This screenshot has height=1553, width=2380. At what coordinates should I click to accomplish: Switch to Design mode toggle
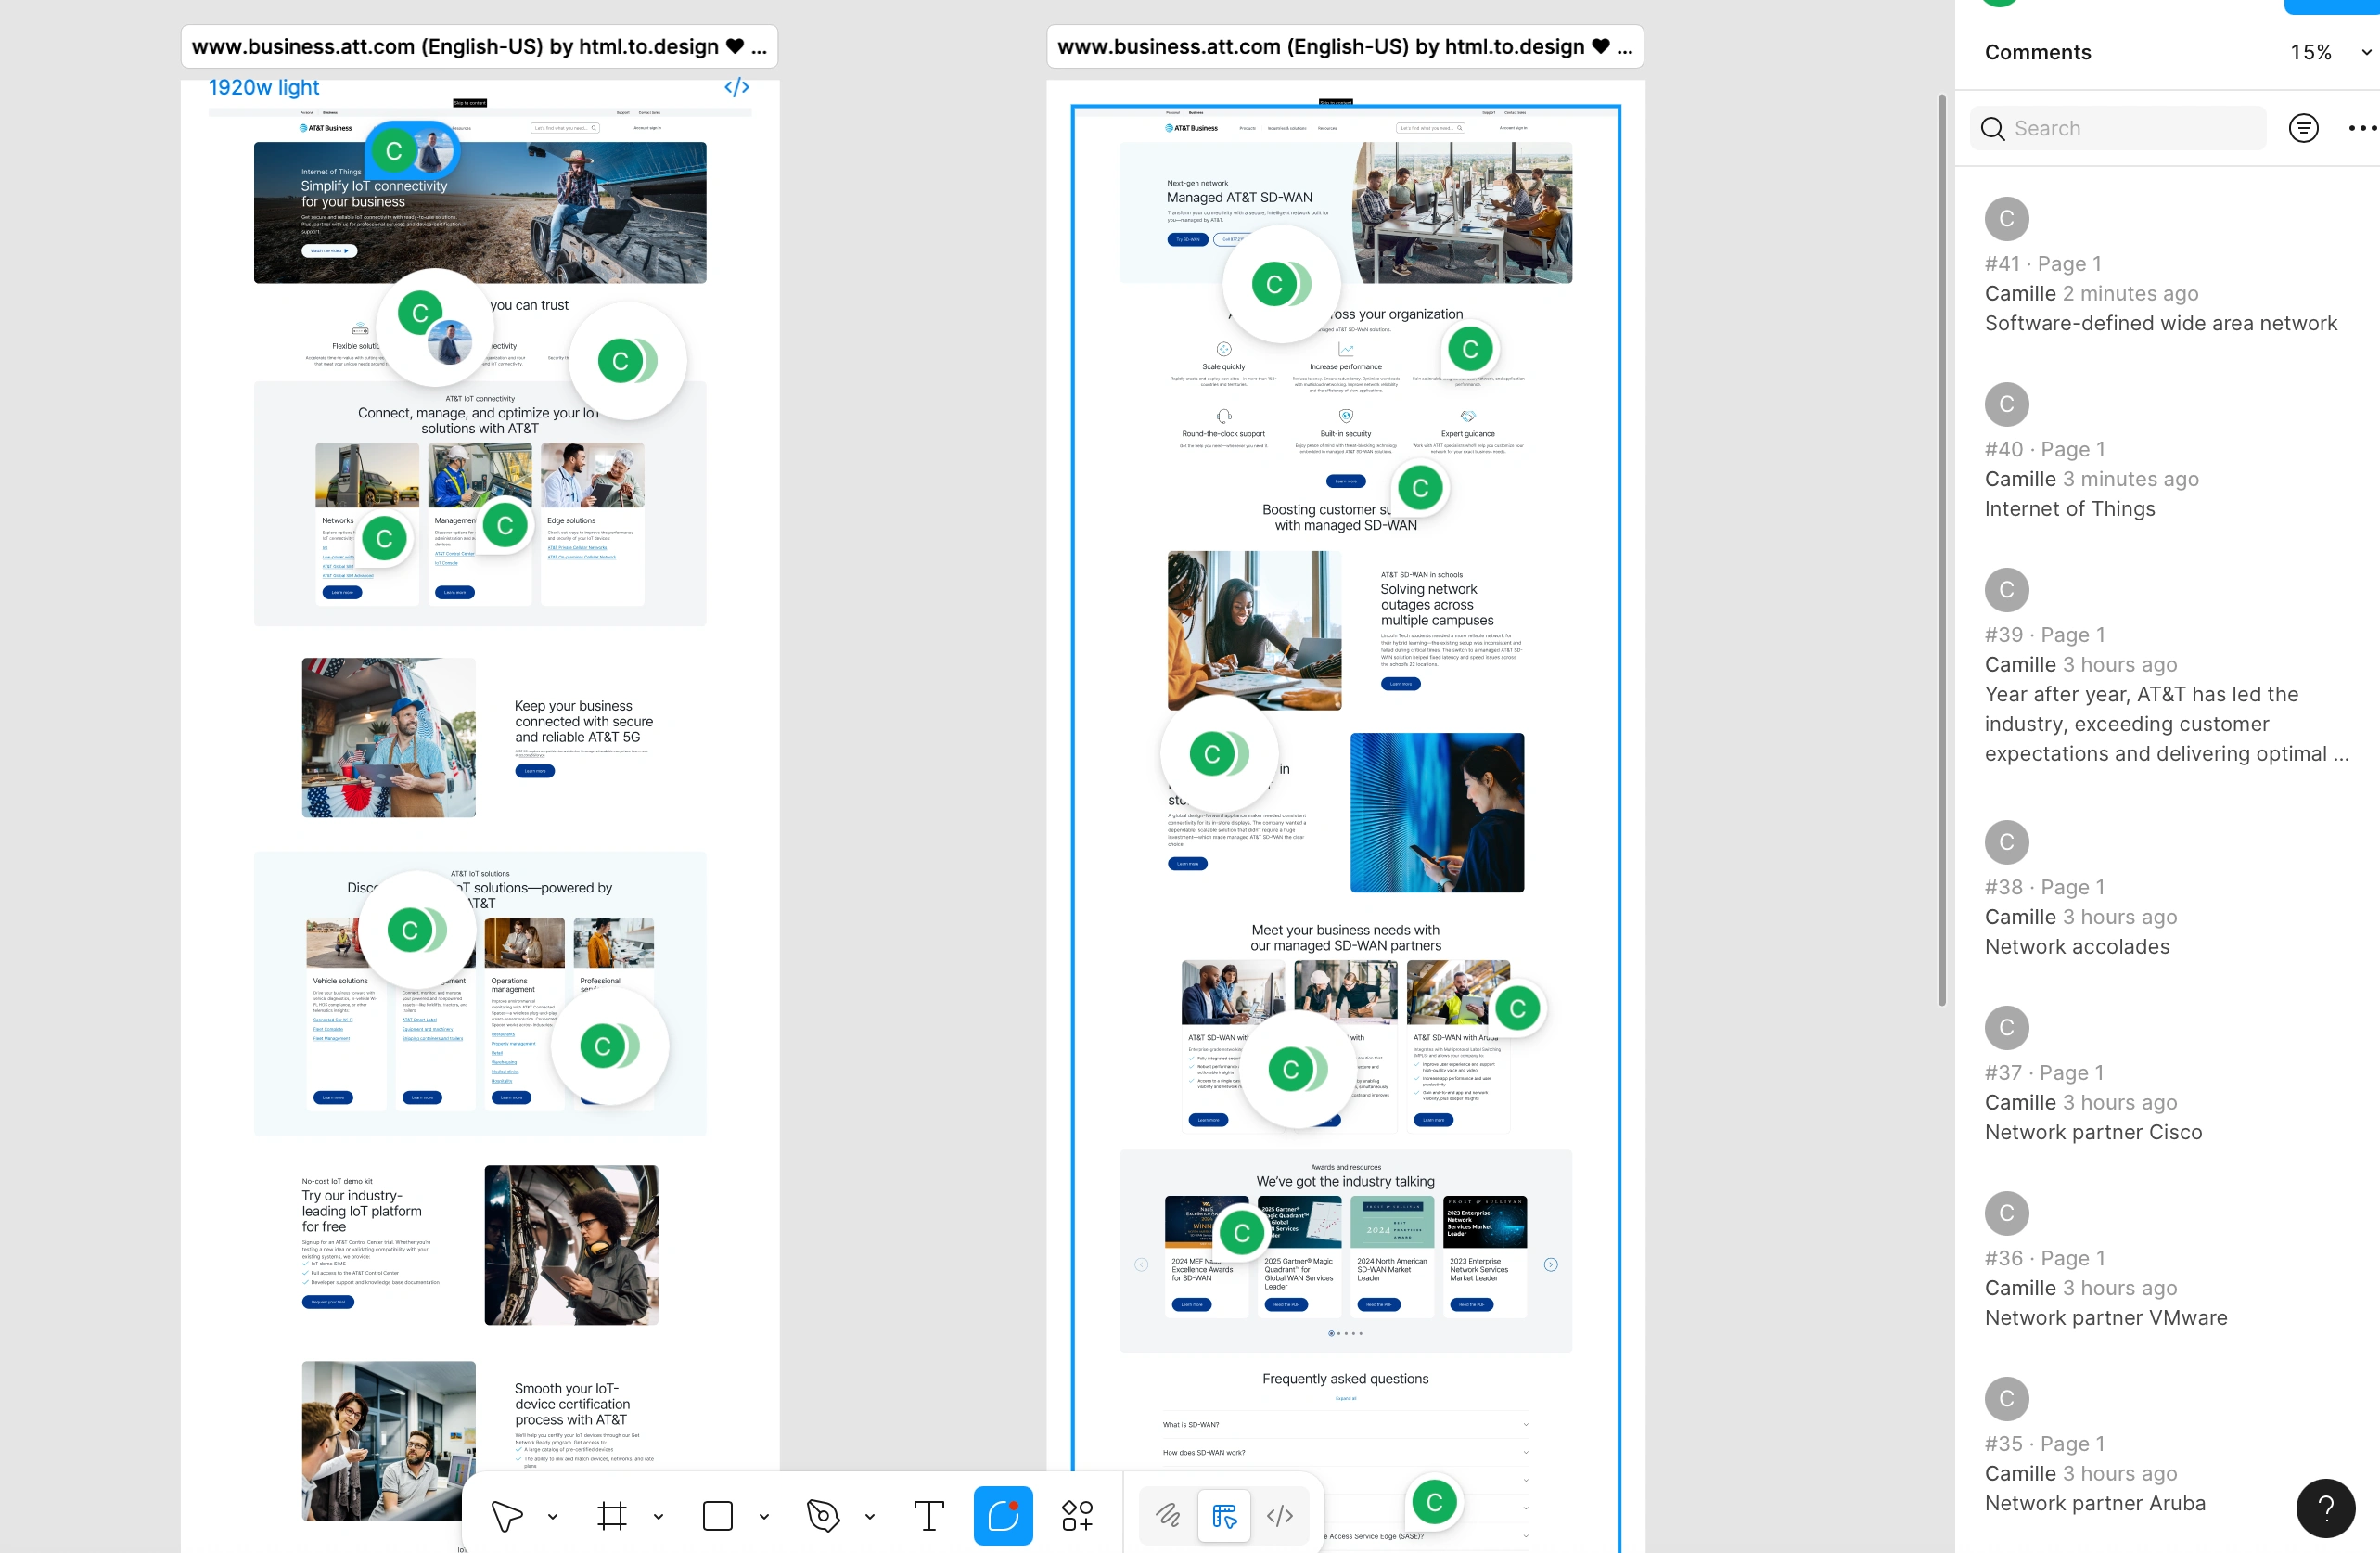coord(1224,1516)
